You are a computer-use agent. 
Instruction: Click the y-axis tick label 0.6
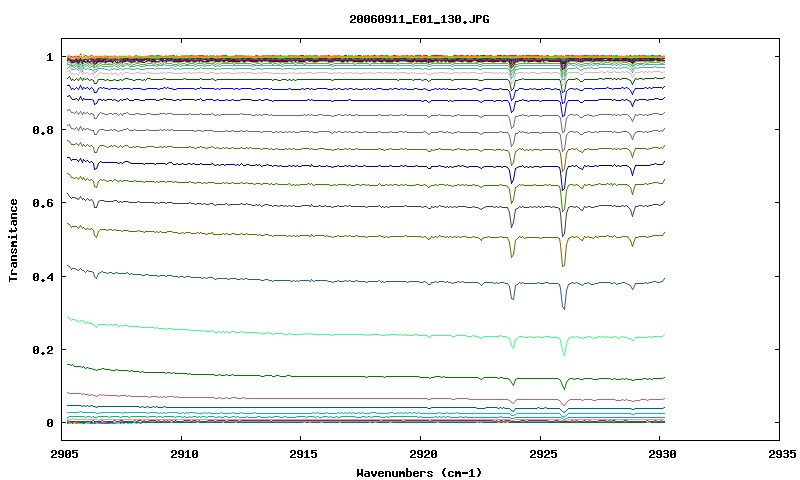(43, 203)
